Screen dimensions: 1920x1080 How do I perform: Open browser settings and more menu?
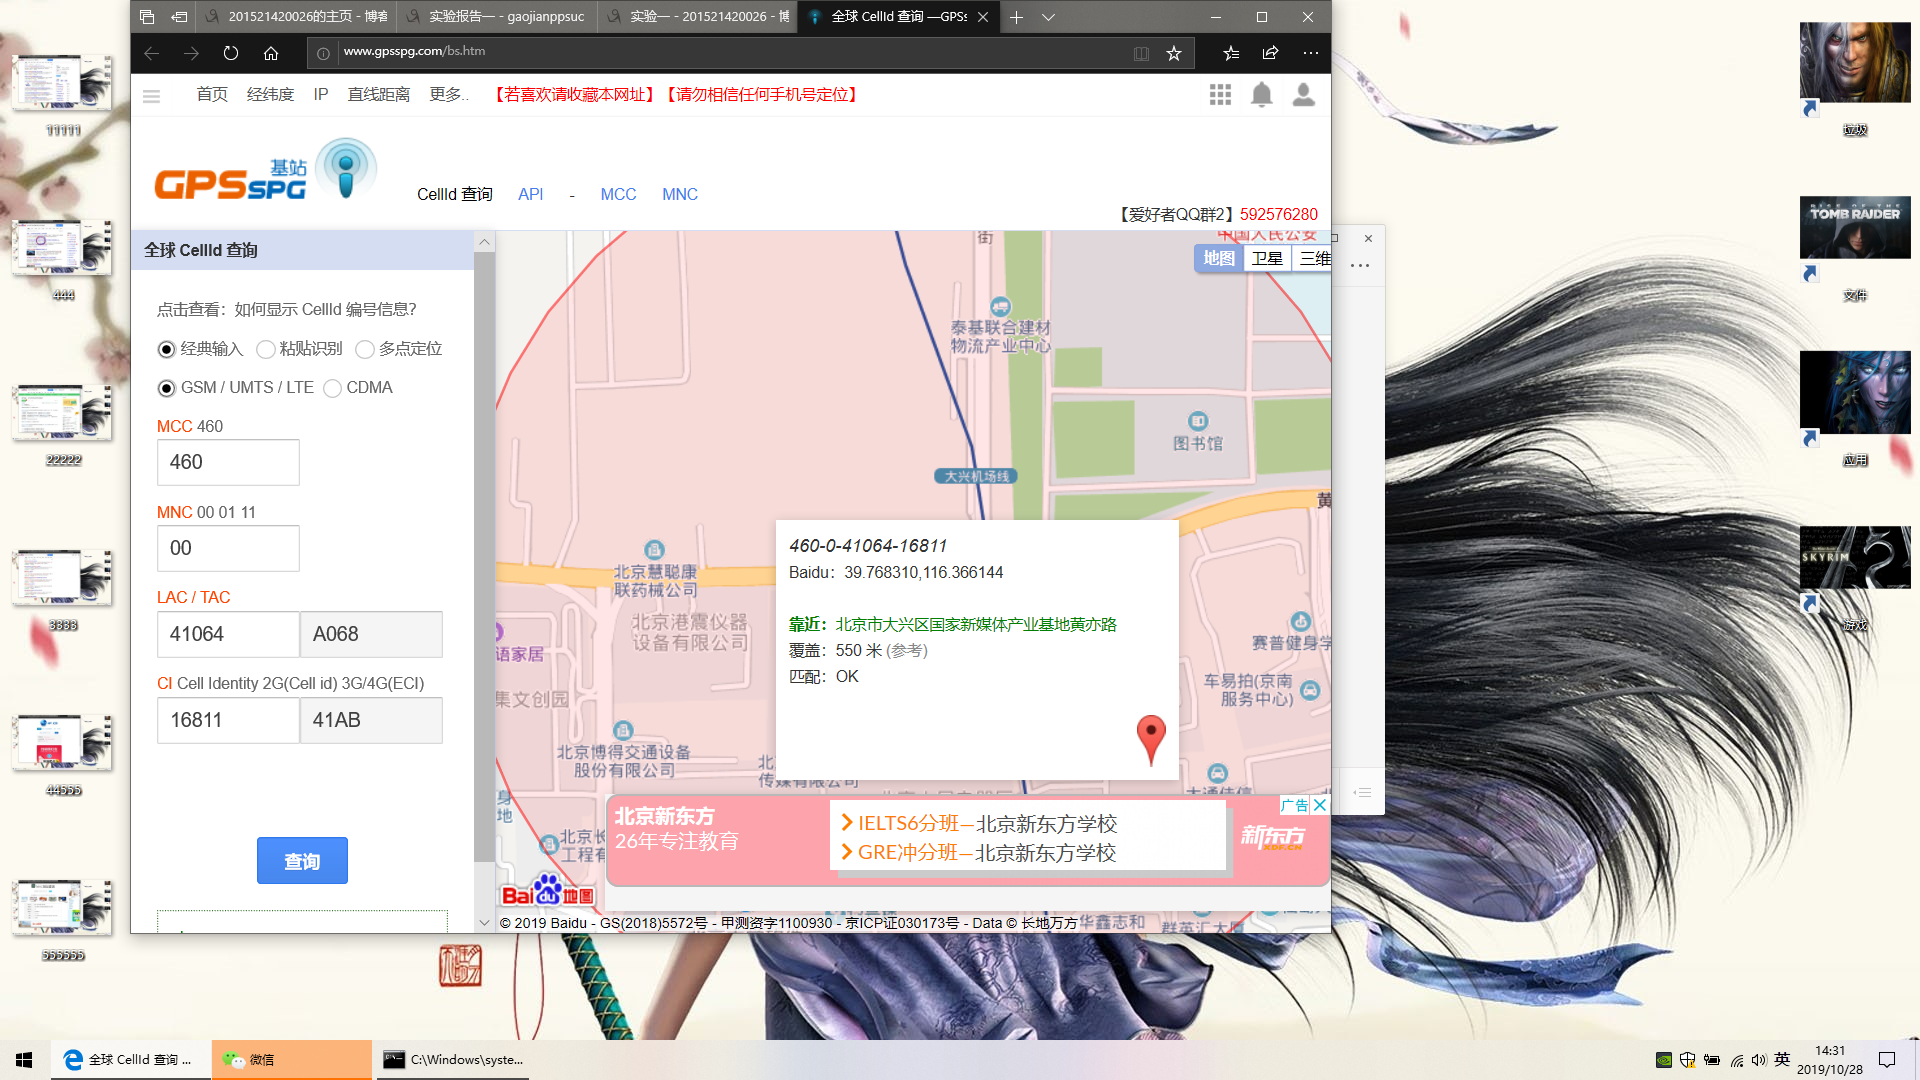point(1310,53)
